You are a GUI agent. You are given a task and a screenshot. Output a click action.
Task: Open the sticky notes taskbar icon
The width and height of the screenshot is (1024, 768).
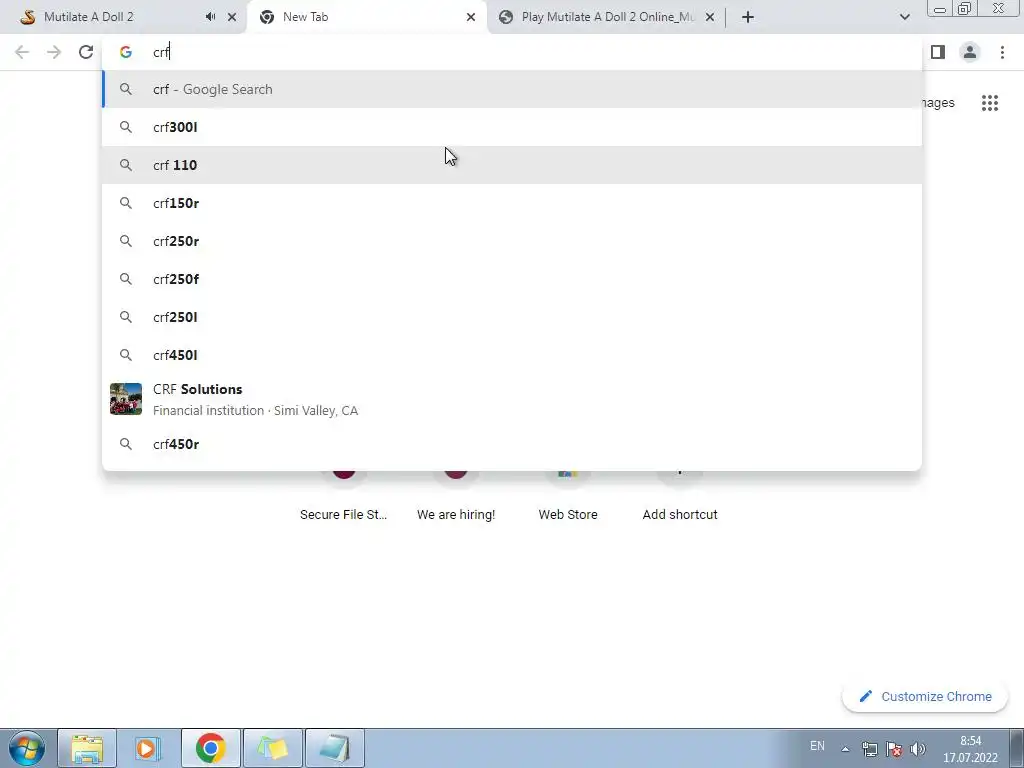[x=272, y=748]
